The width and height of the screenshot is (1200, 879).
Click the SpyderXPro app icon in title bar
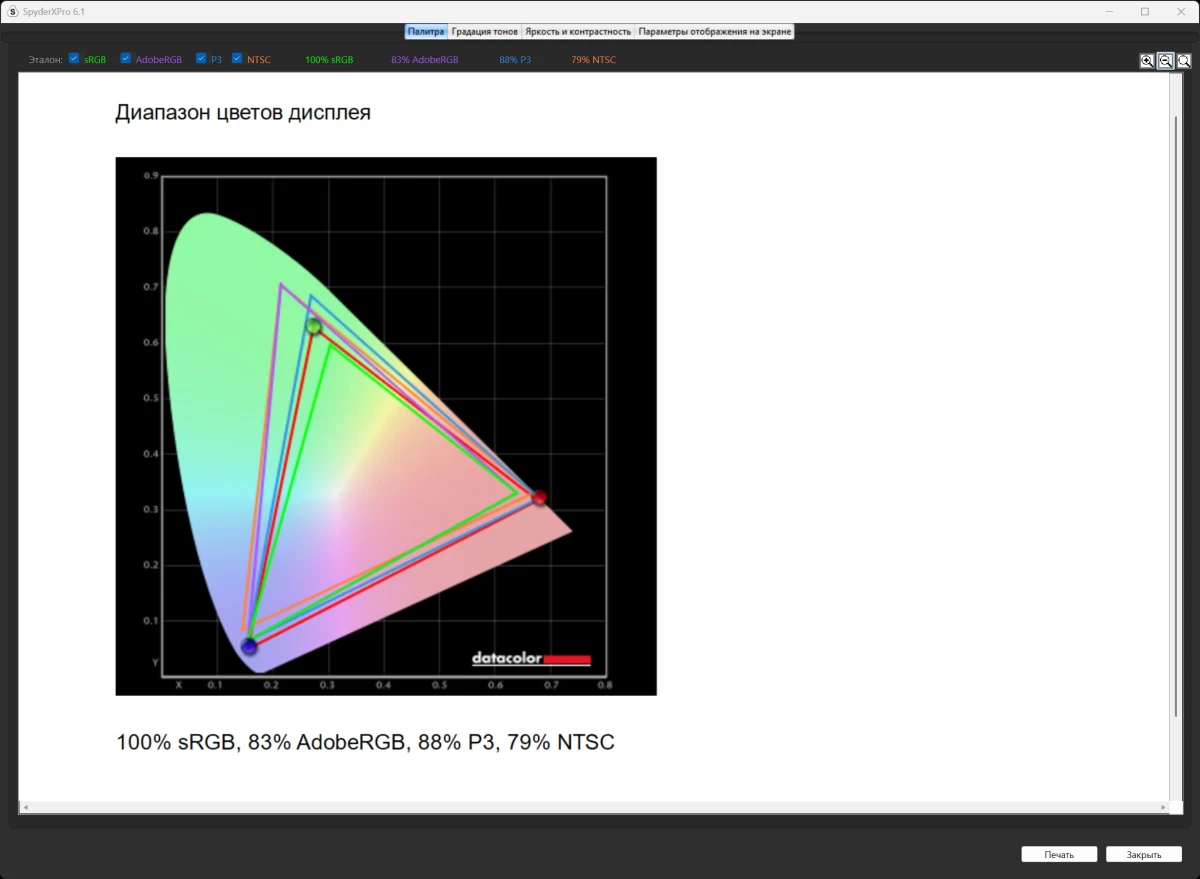pos(12,11)
